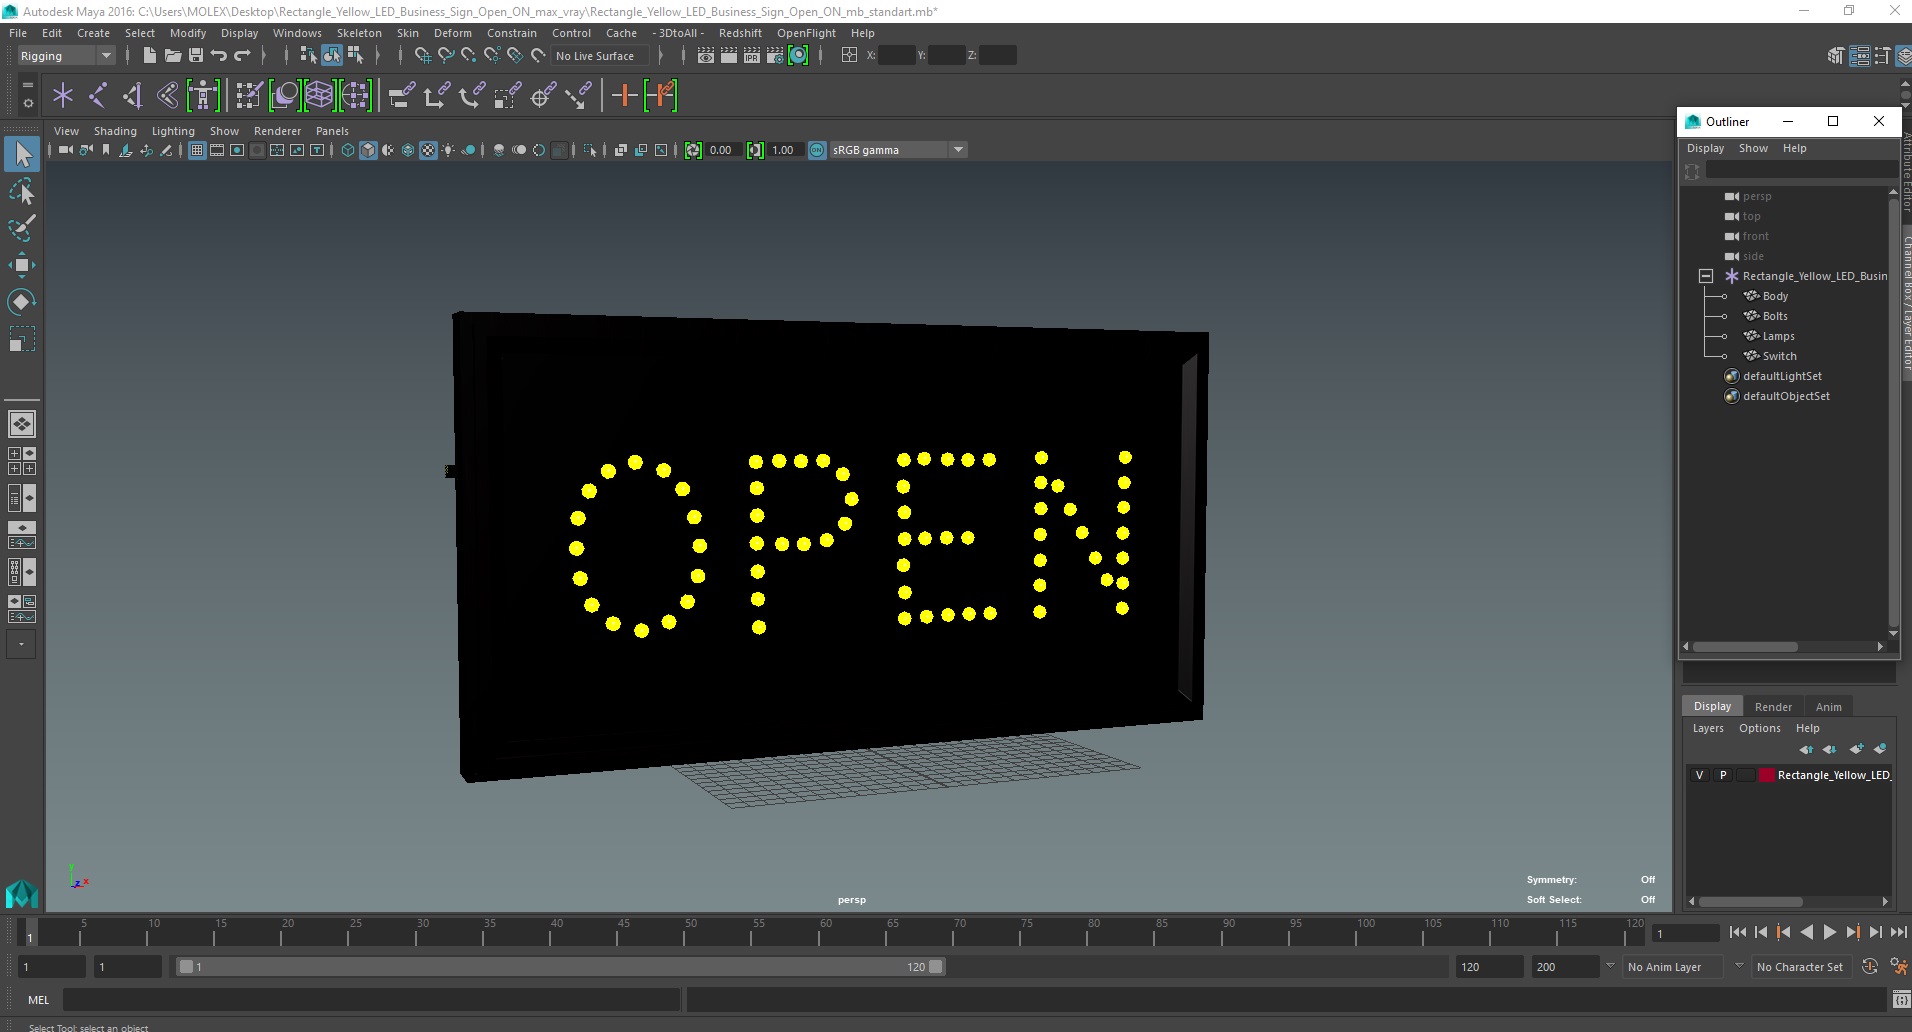The height and width of the screenshot is (1032, 1912).
Task: Open the Render Current Frame icon
Action: tap(728, 56)
